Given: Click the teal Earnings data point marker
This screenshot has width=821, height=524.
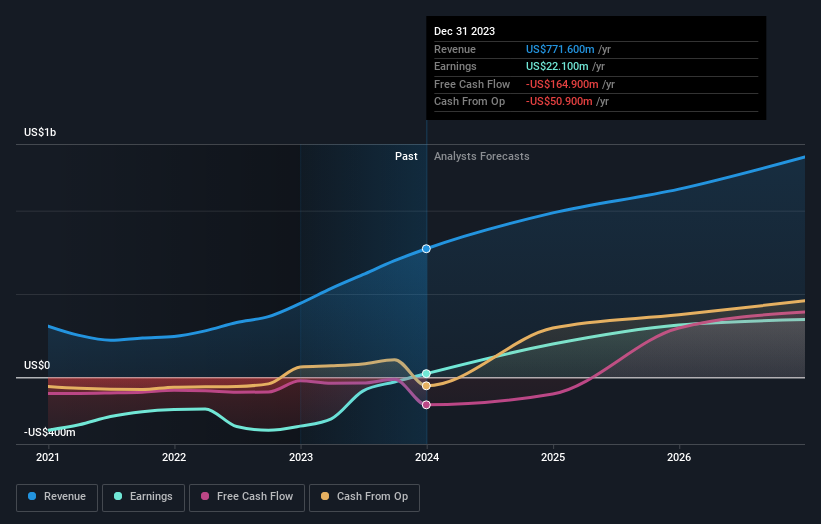Looking at the screenshot, I should [426, 373].
